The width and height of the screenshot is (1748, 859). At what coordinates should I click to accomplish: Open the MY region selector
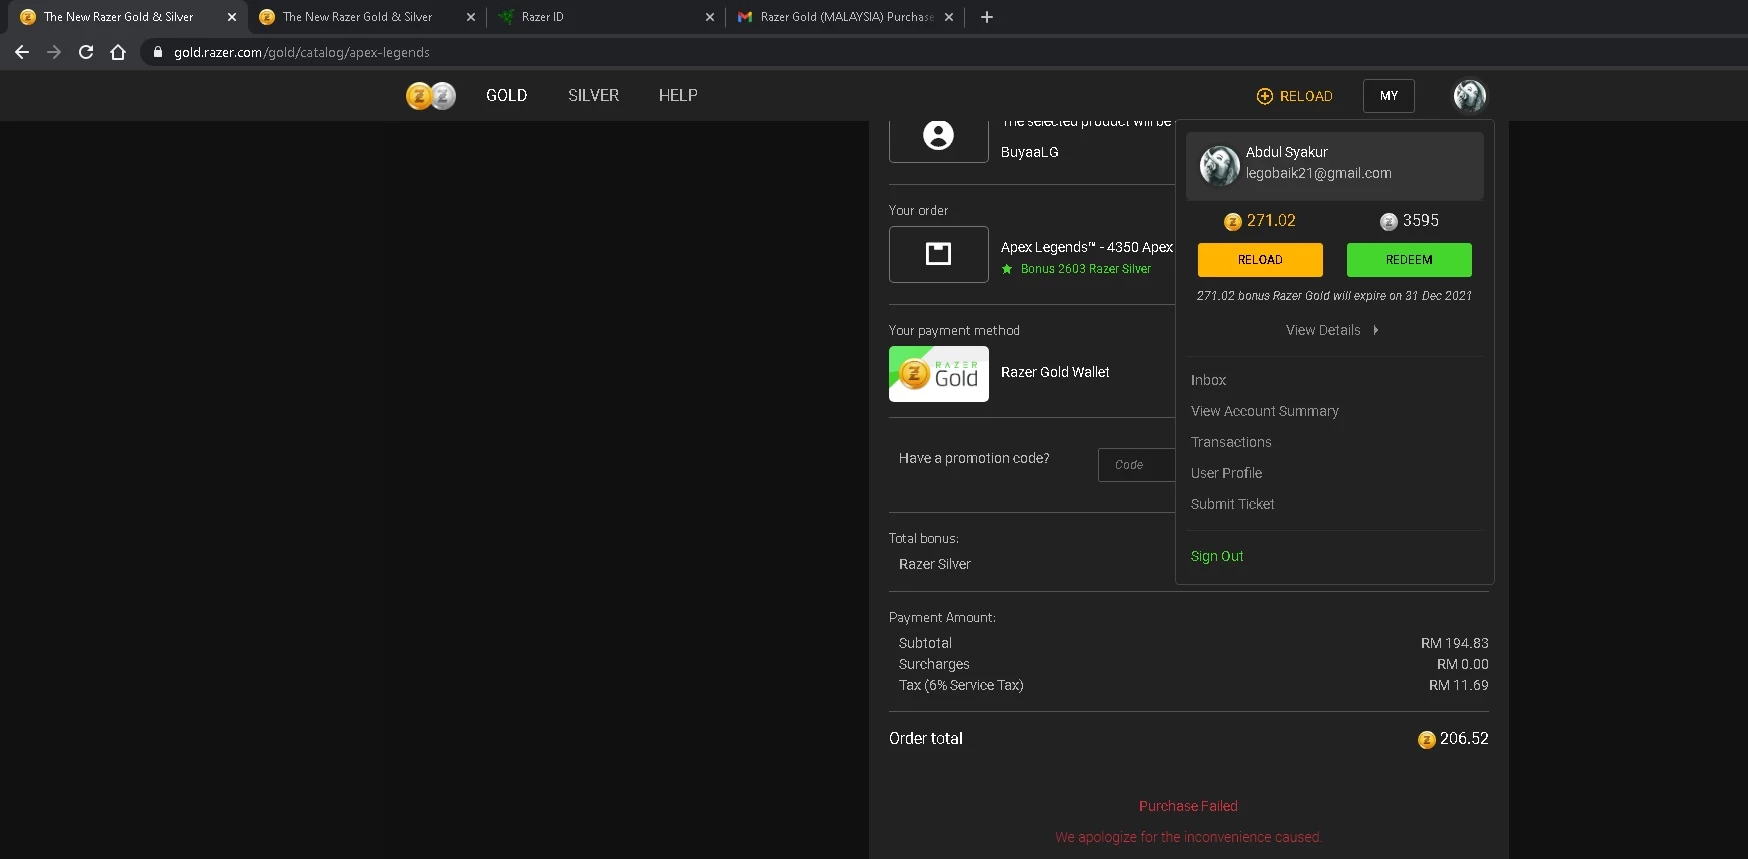click(x=1389, y=96)
